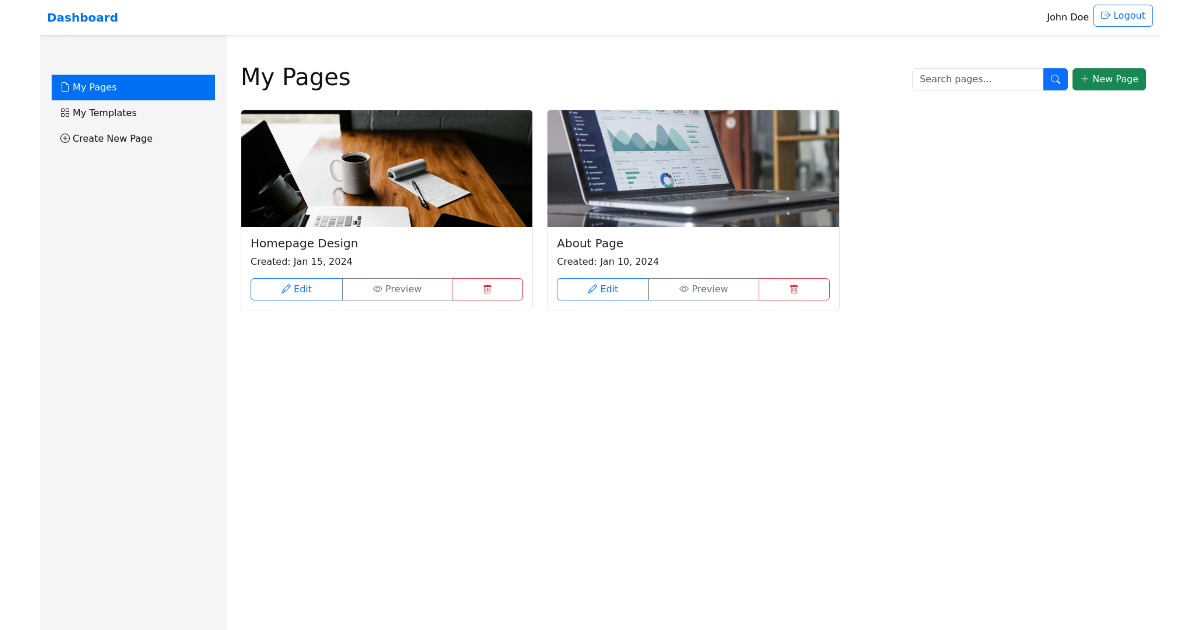The width and height of the screenshot is (1200, 630).
Task: Click the plus icon inside New Page button
Action: pos(1084,78)
